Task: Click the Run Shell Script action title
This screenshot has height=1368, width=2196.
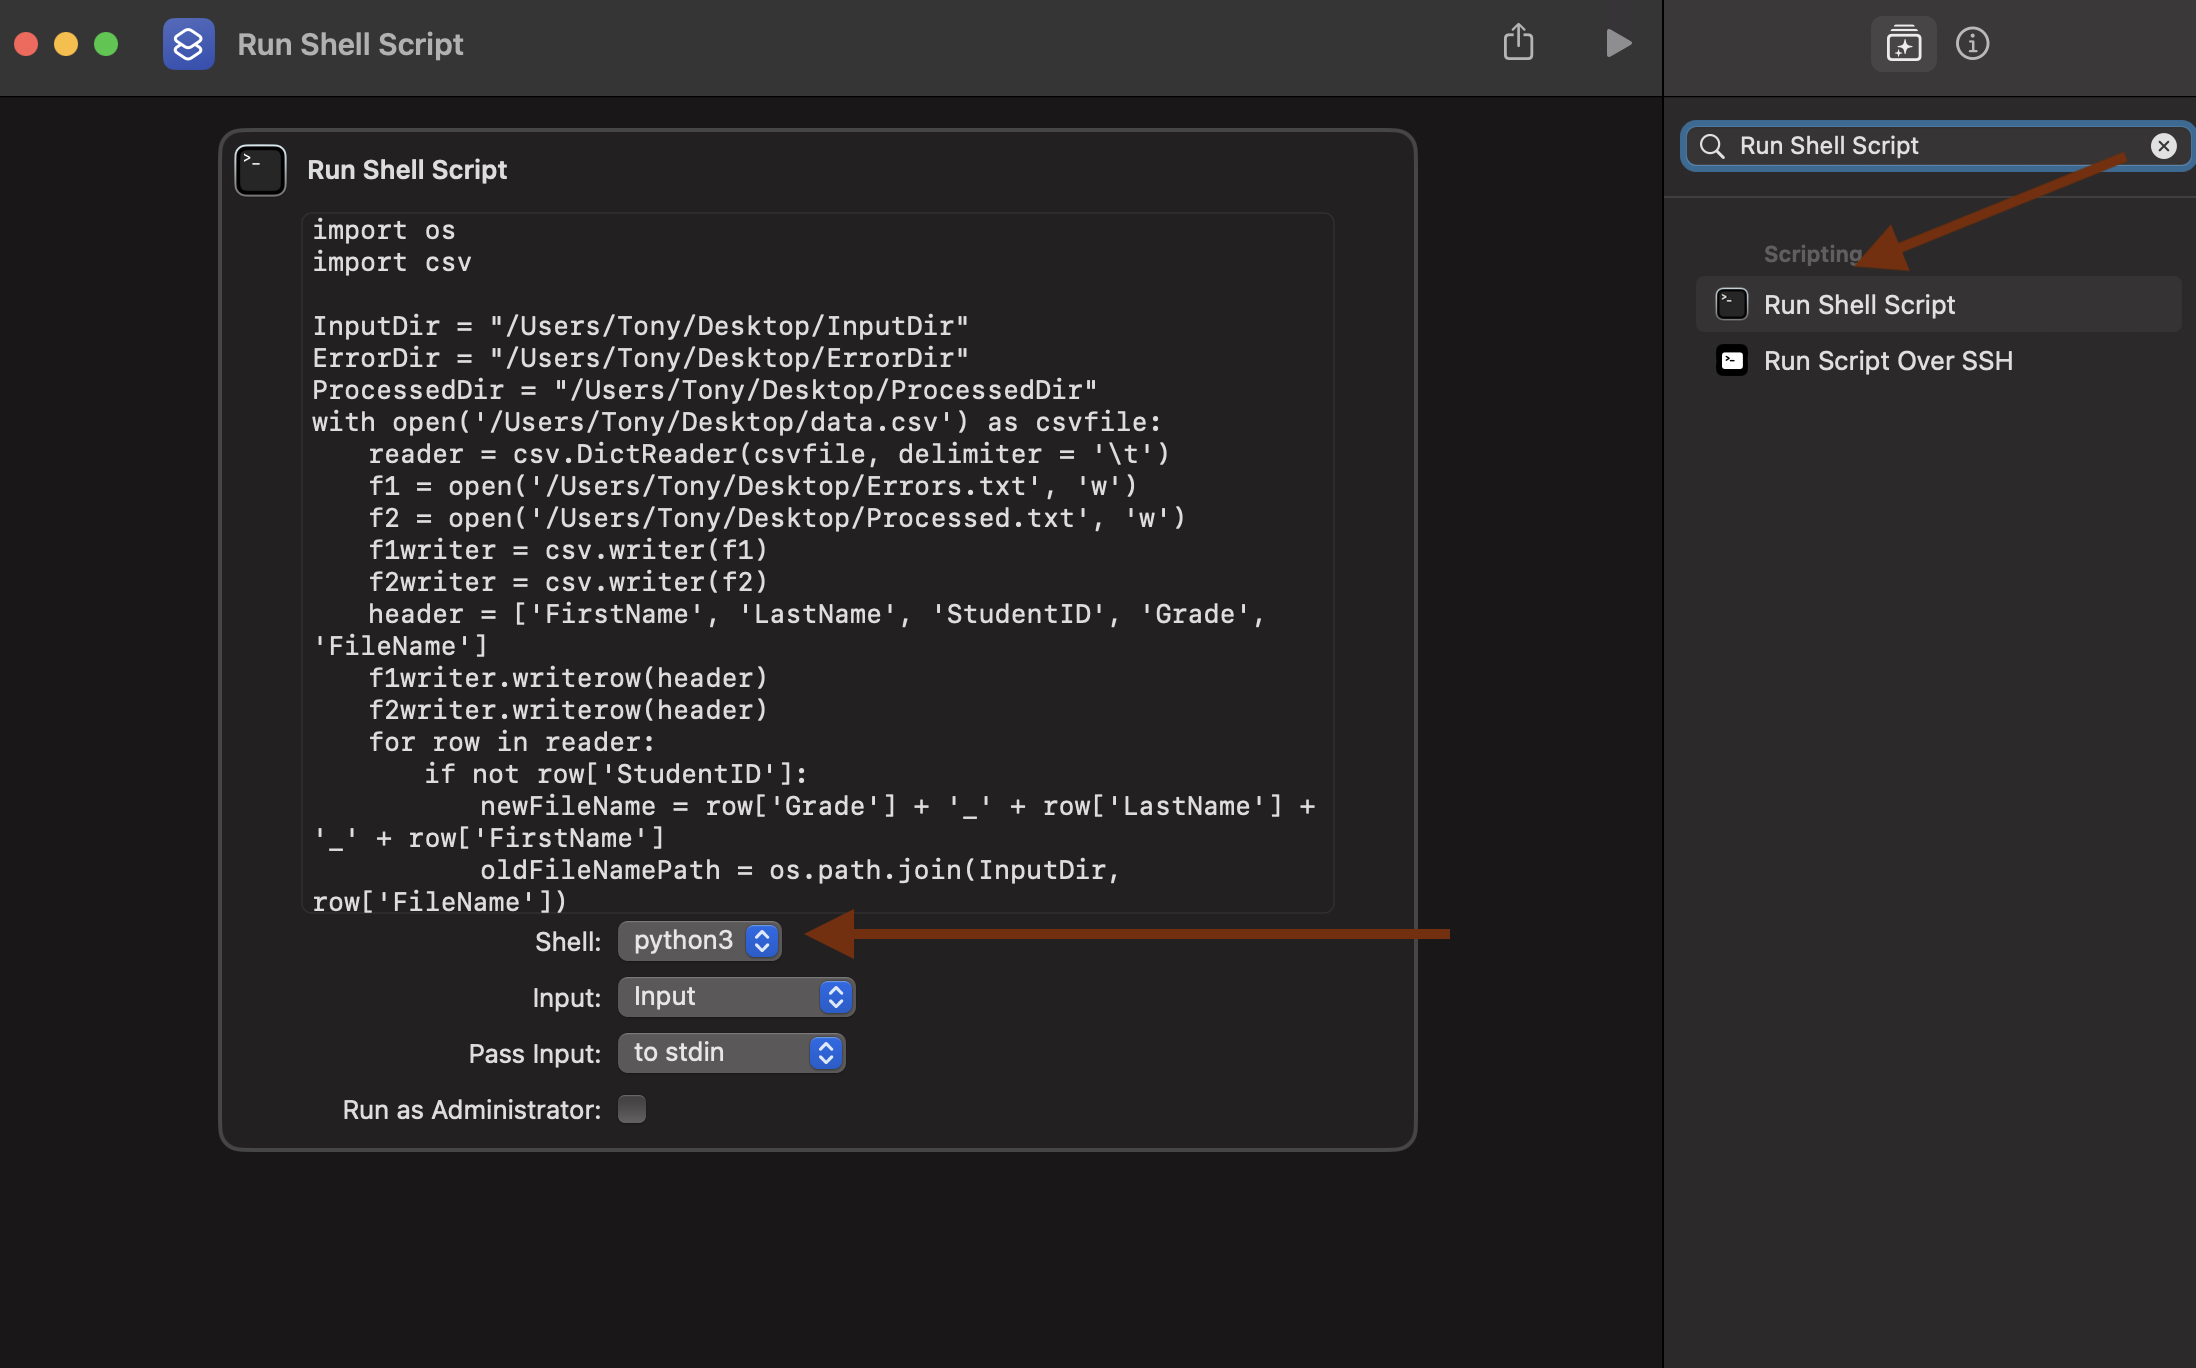Action: click(x=406, y=170)
